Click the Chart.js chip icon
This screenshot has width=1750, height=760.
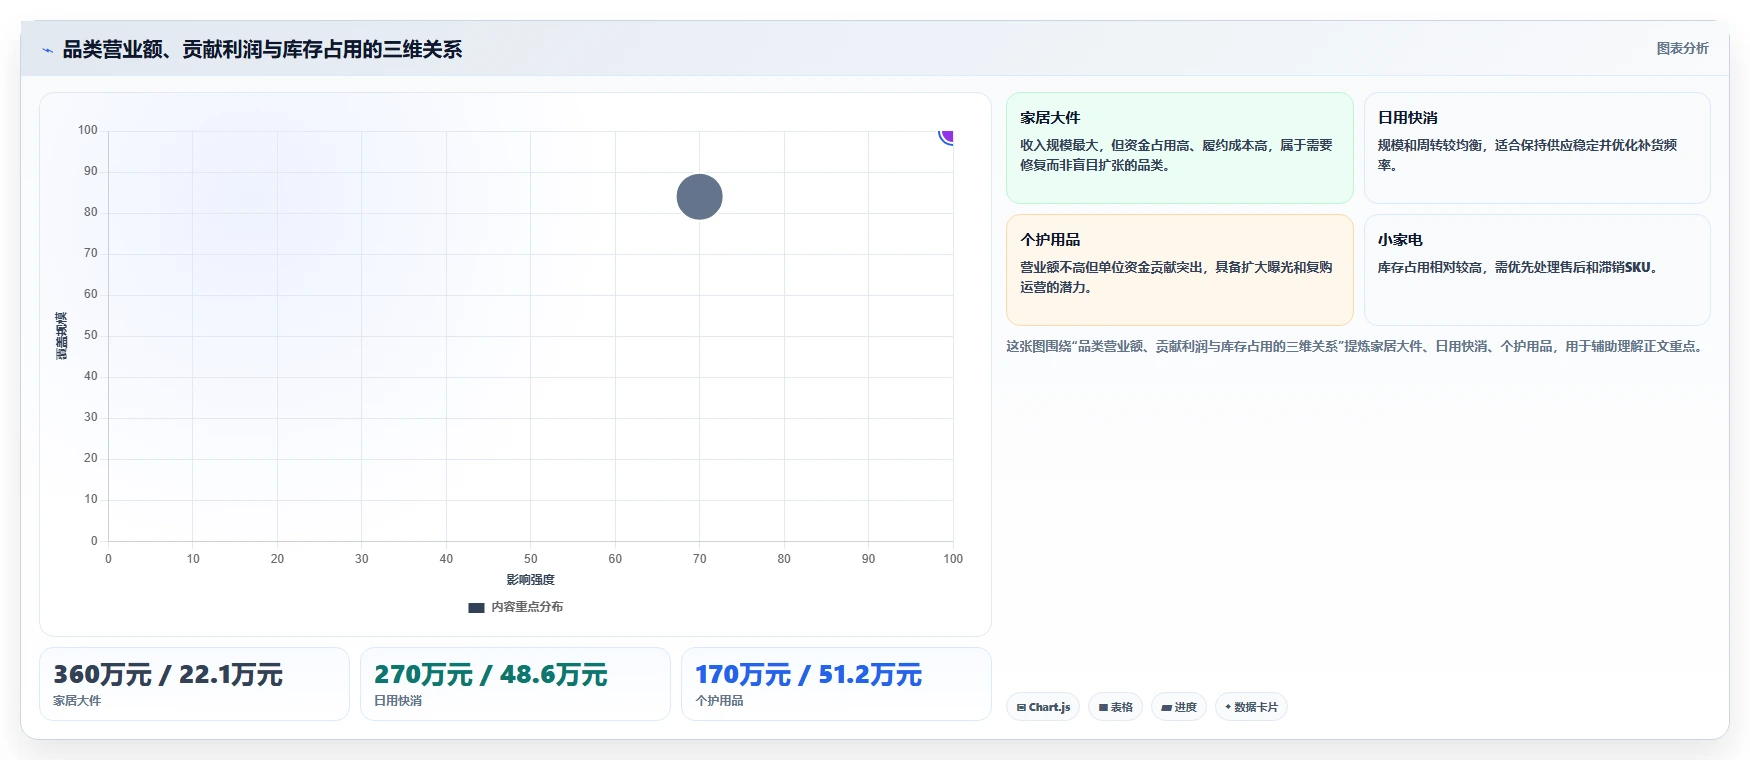1021,708
